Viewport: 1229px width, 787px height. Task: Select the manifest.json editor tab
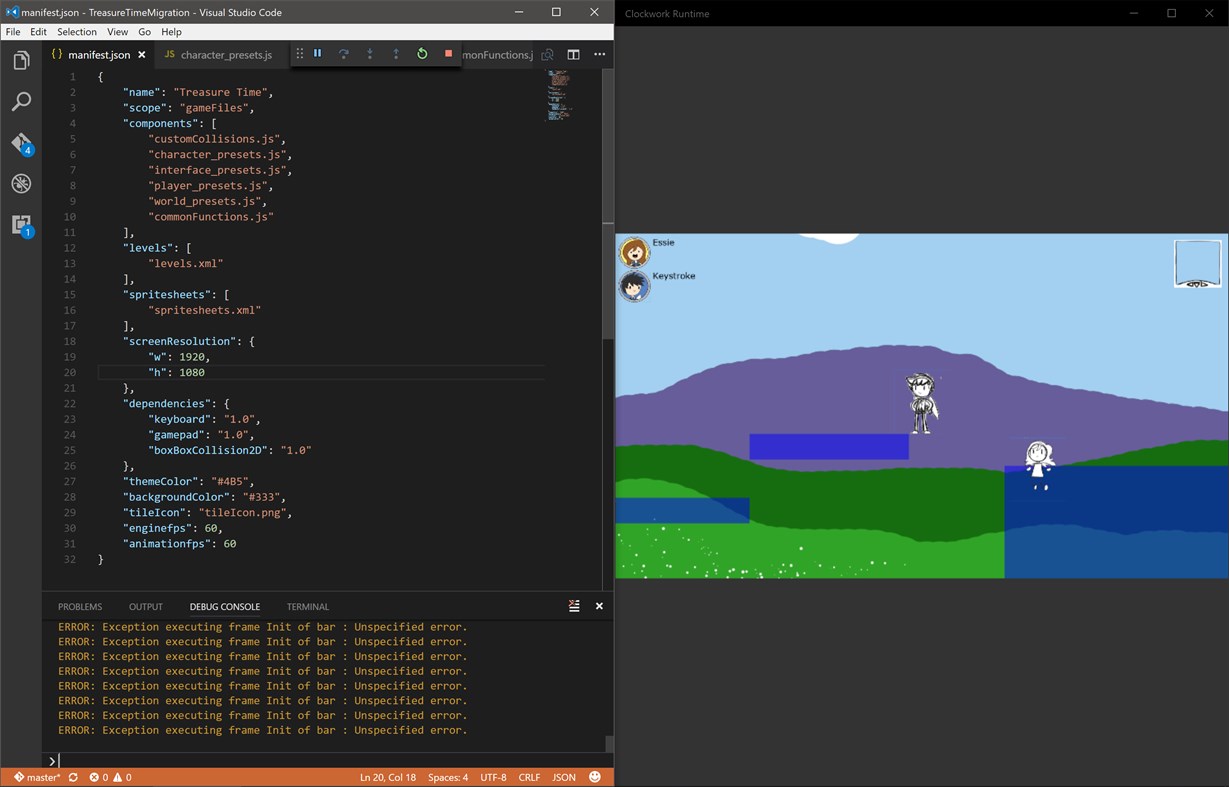[x=98, y=55]
